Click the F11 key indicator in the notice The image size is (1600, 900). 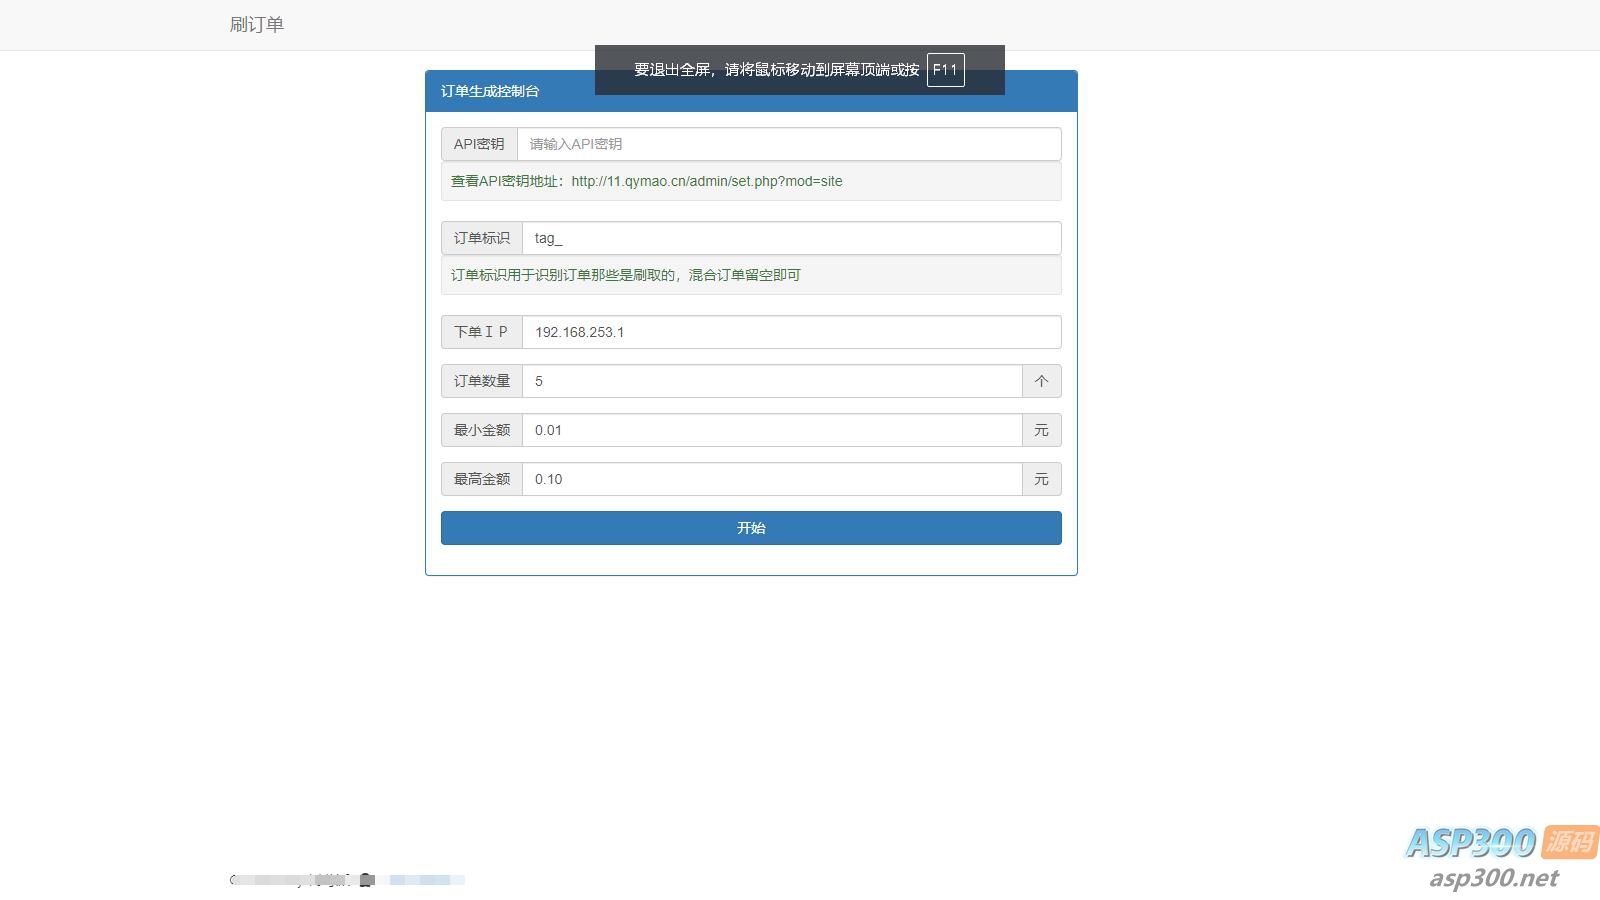tap(946, 70)
